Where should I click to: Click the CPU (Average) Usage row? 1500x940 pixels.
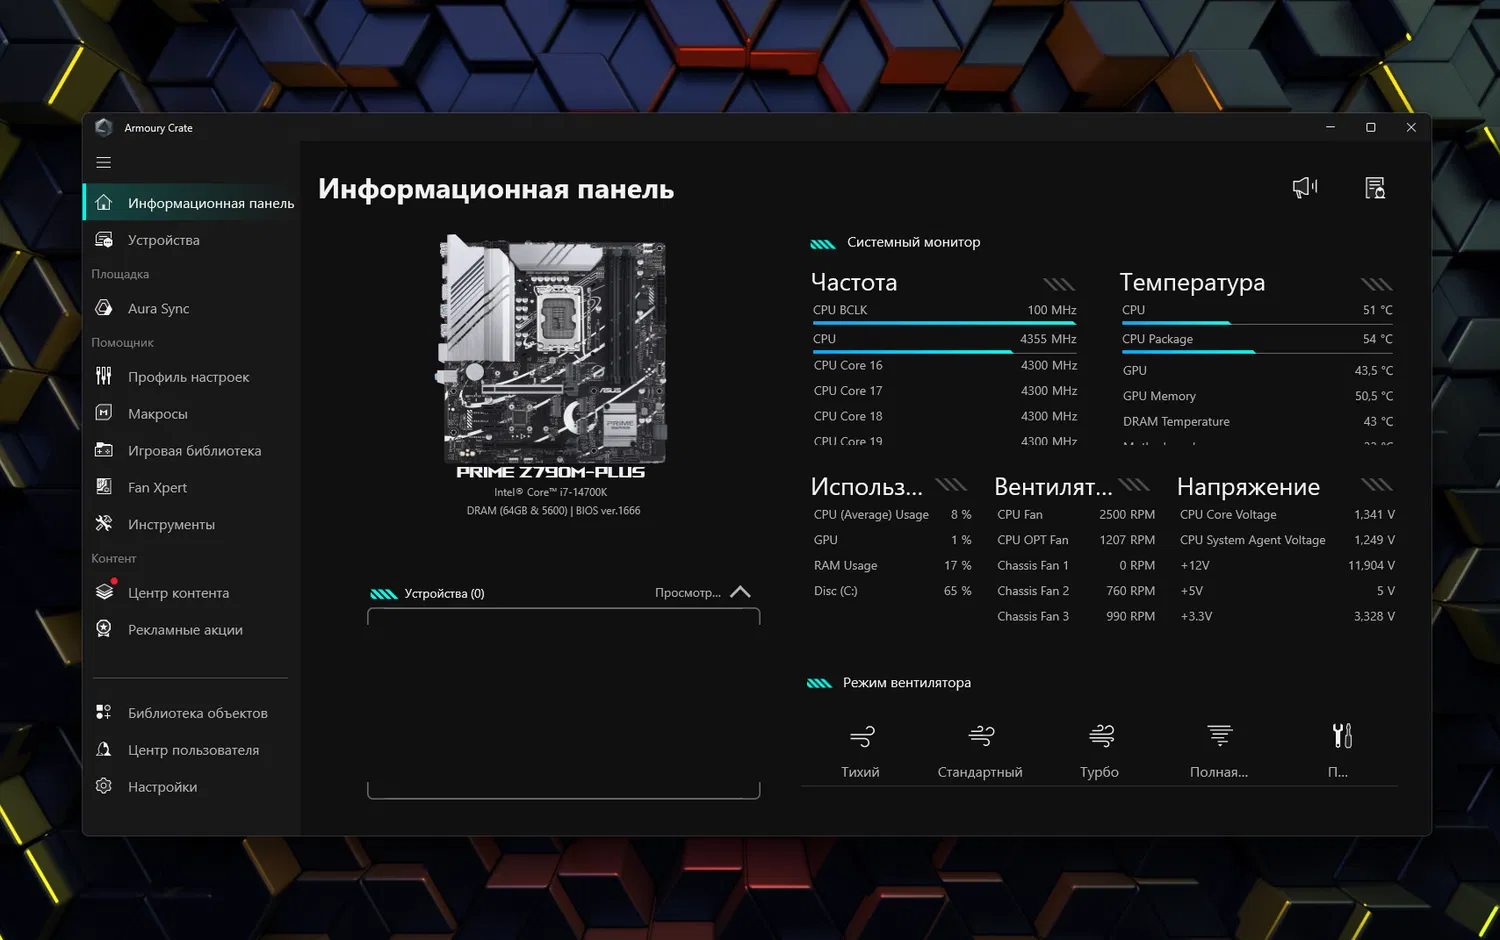tap(892, 515)
